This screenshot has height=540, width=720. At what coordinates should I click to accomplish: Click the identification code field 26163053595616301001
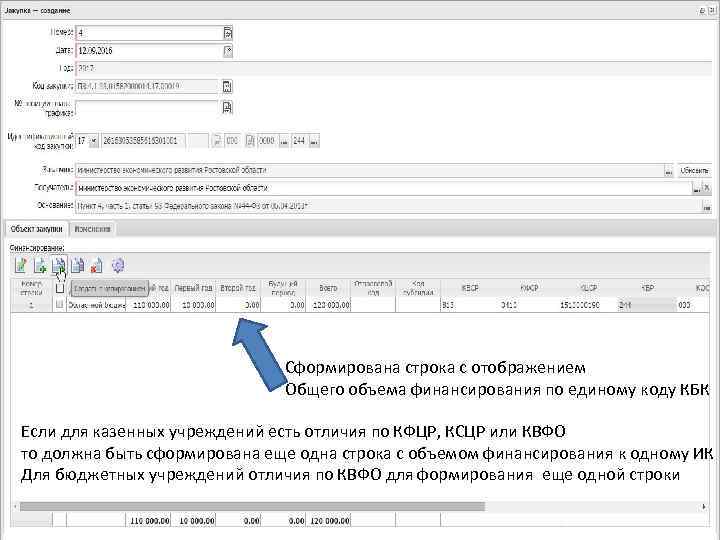pyautogui.click(x=143, y=141)
